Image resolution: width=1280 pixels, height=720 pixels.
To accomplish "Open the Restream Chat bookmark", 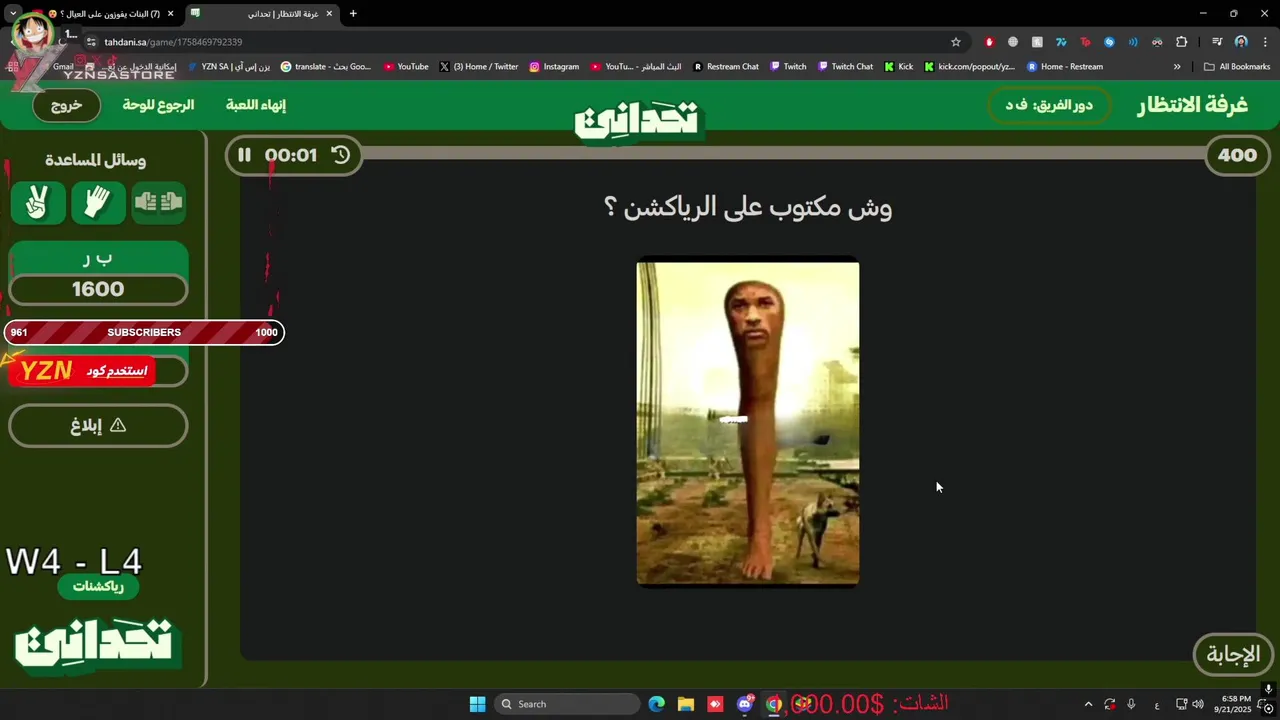I will (725, 67).
